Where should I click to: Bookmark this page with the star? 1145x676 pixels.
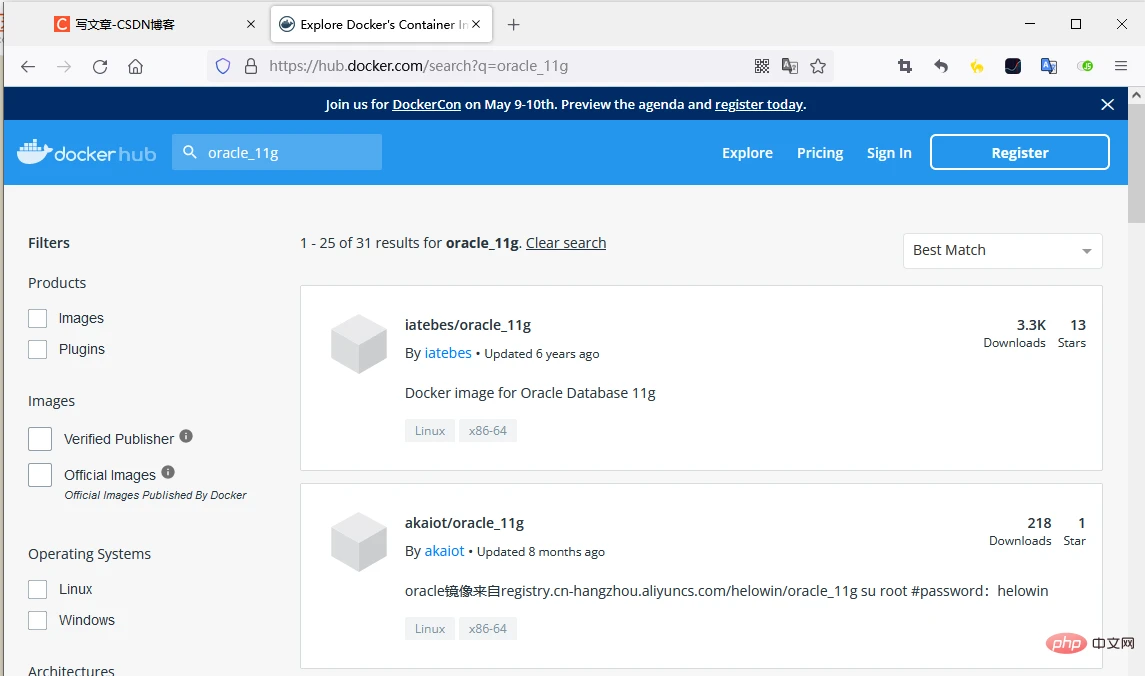[818, 66]
